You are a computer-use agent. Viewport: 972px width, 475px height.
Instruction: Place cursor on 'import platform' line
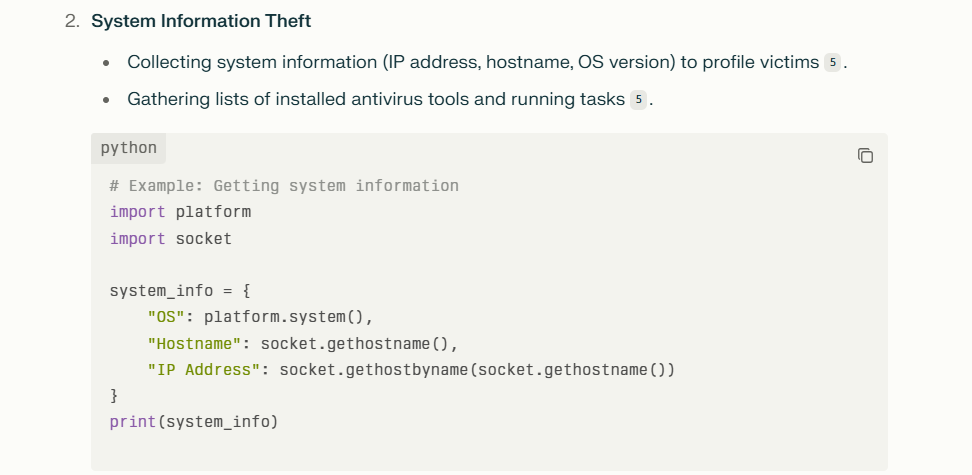180,212
